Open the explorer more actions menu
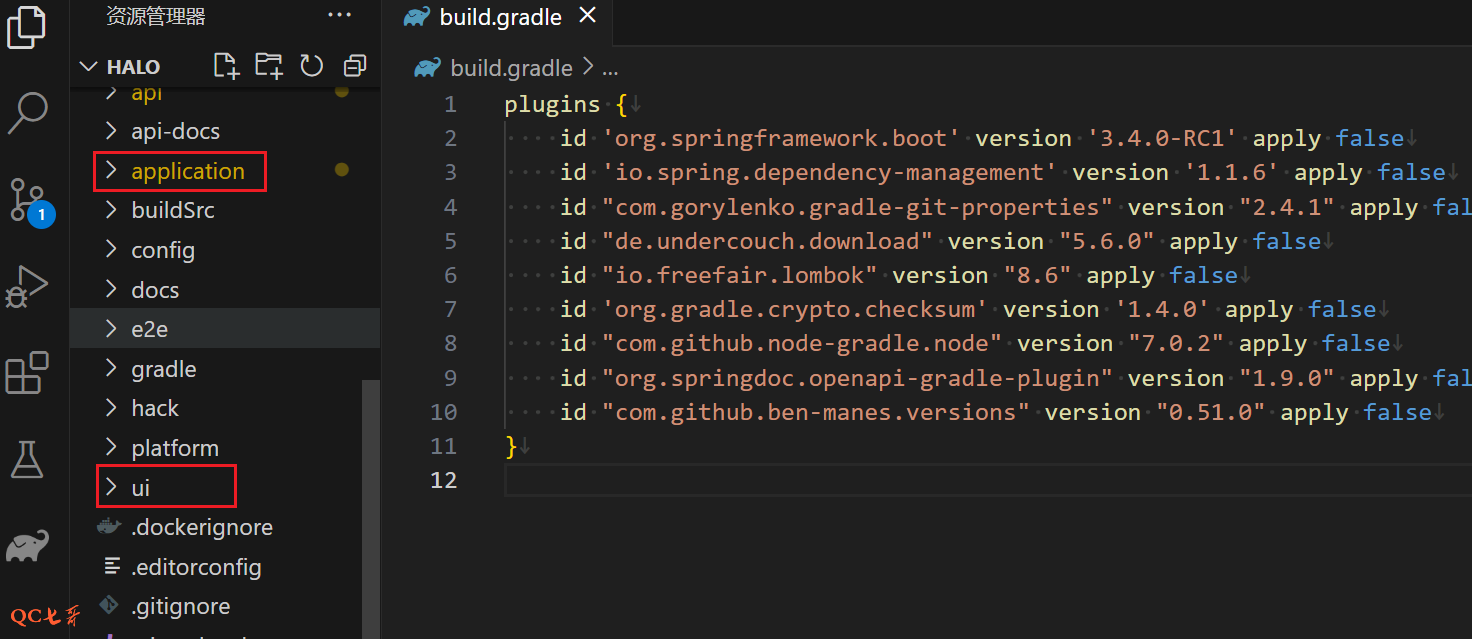 (339, 15)
